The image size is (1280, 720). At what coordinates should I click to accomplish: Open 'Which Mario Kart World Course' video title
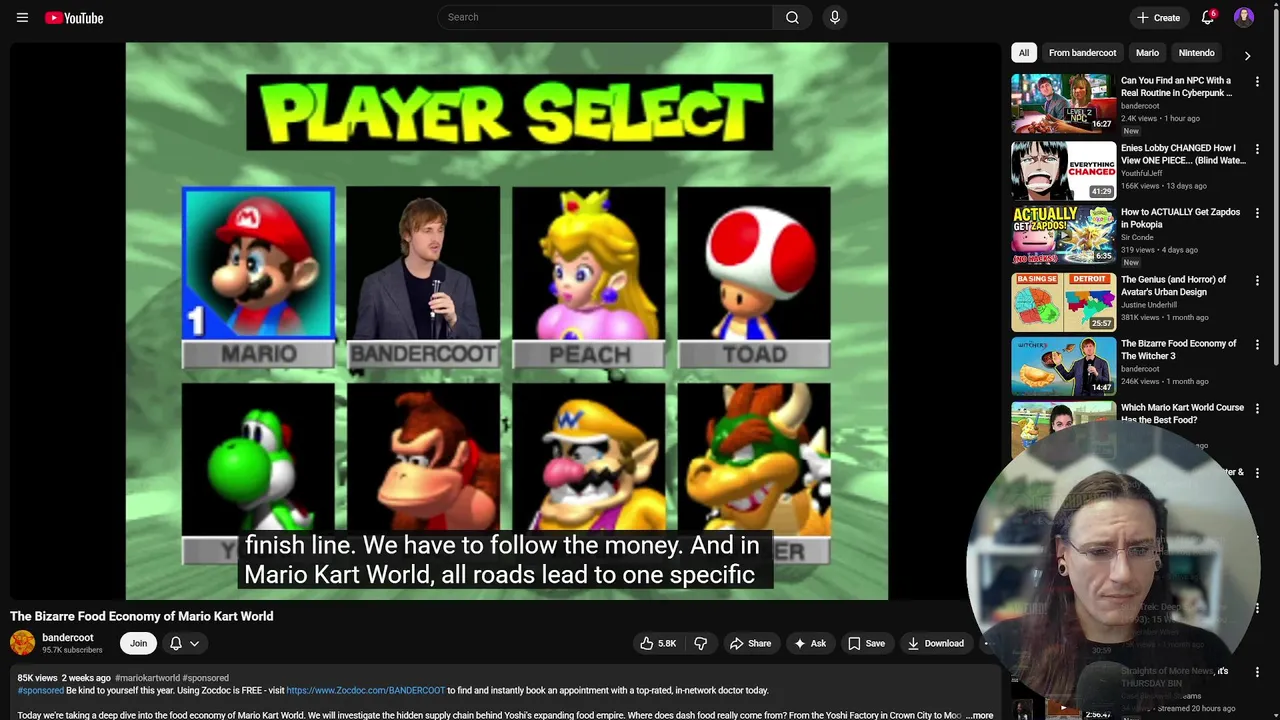click(1182, 414)
